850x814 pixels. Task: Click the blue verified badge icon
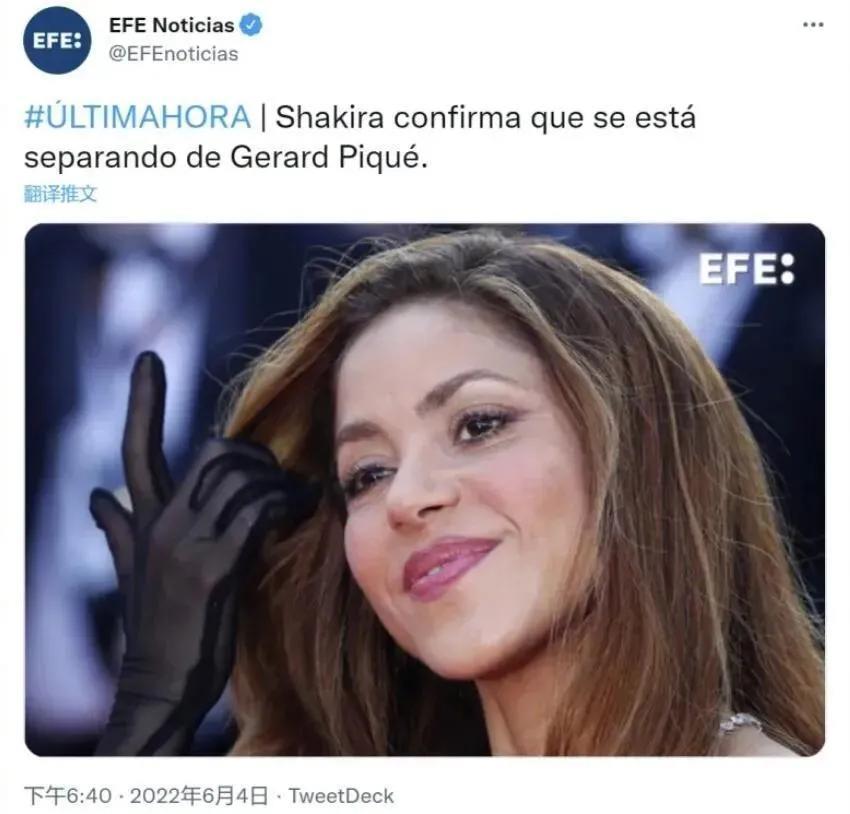(x=251, y=25)
